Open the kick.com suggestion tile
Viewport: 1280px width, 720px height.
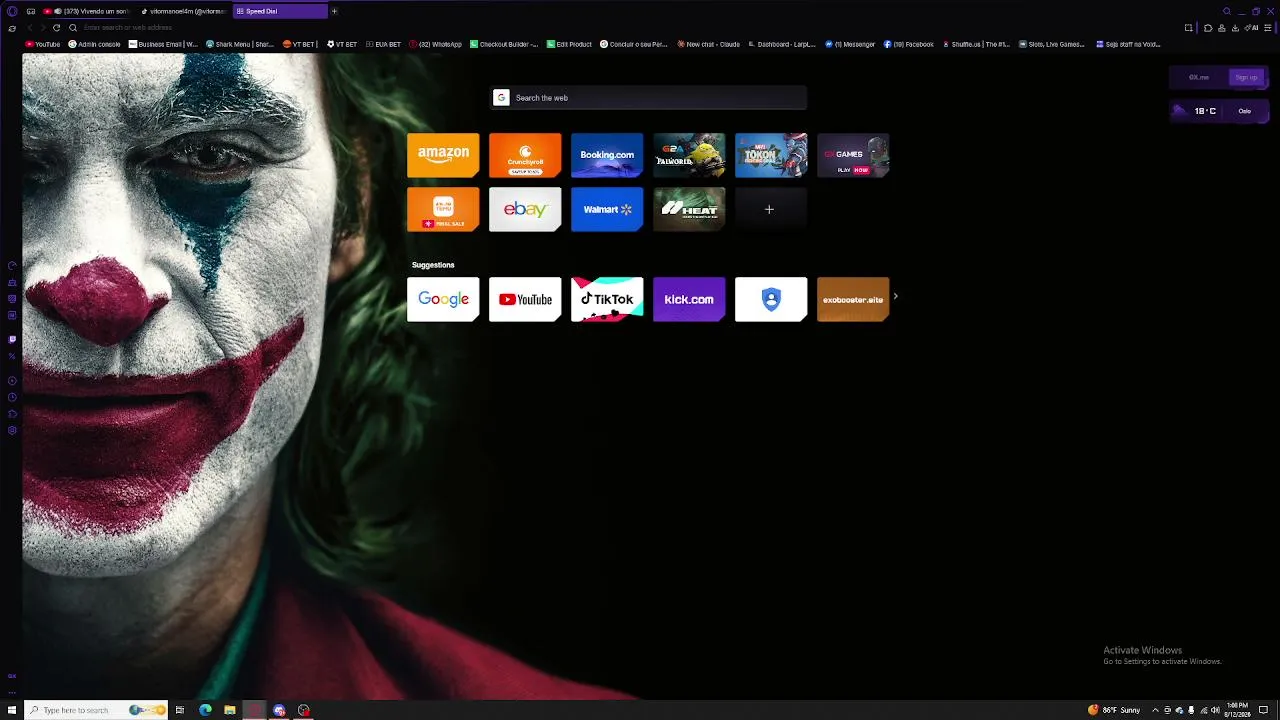tap(689, 299)
